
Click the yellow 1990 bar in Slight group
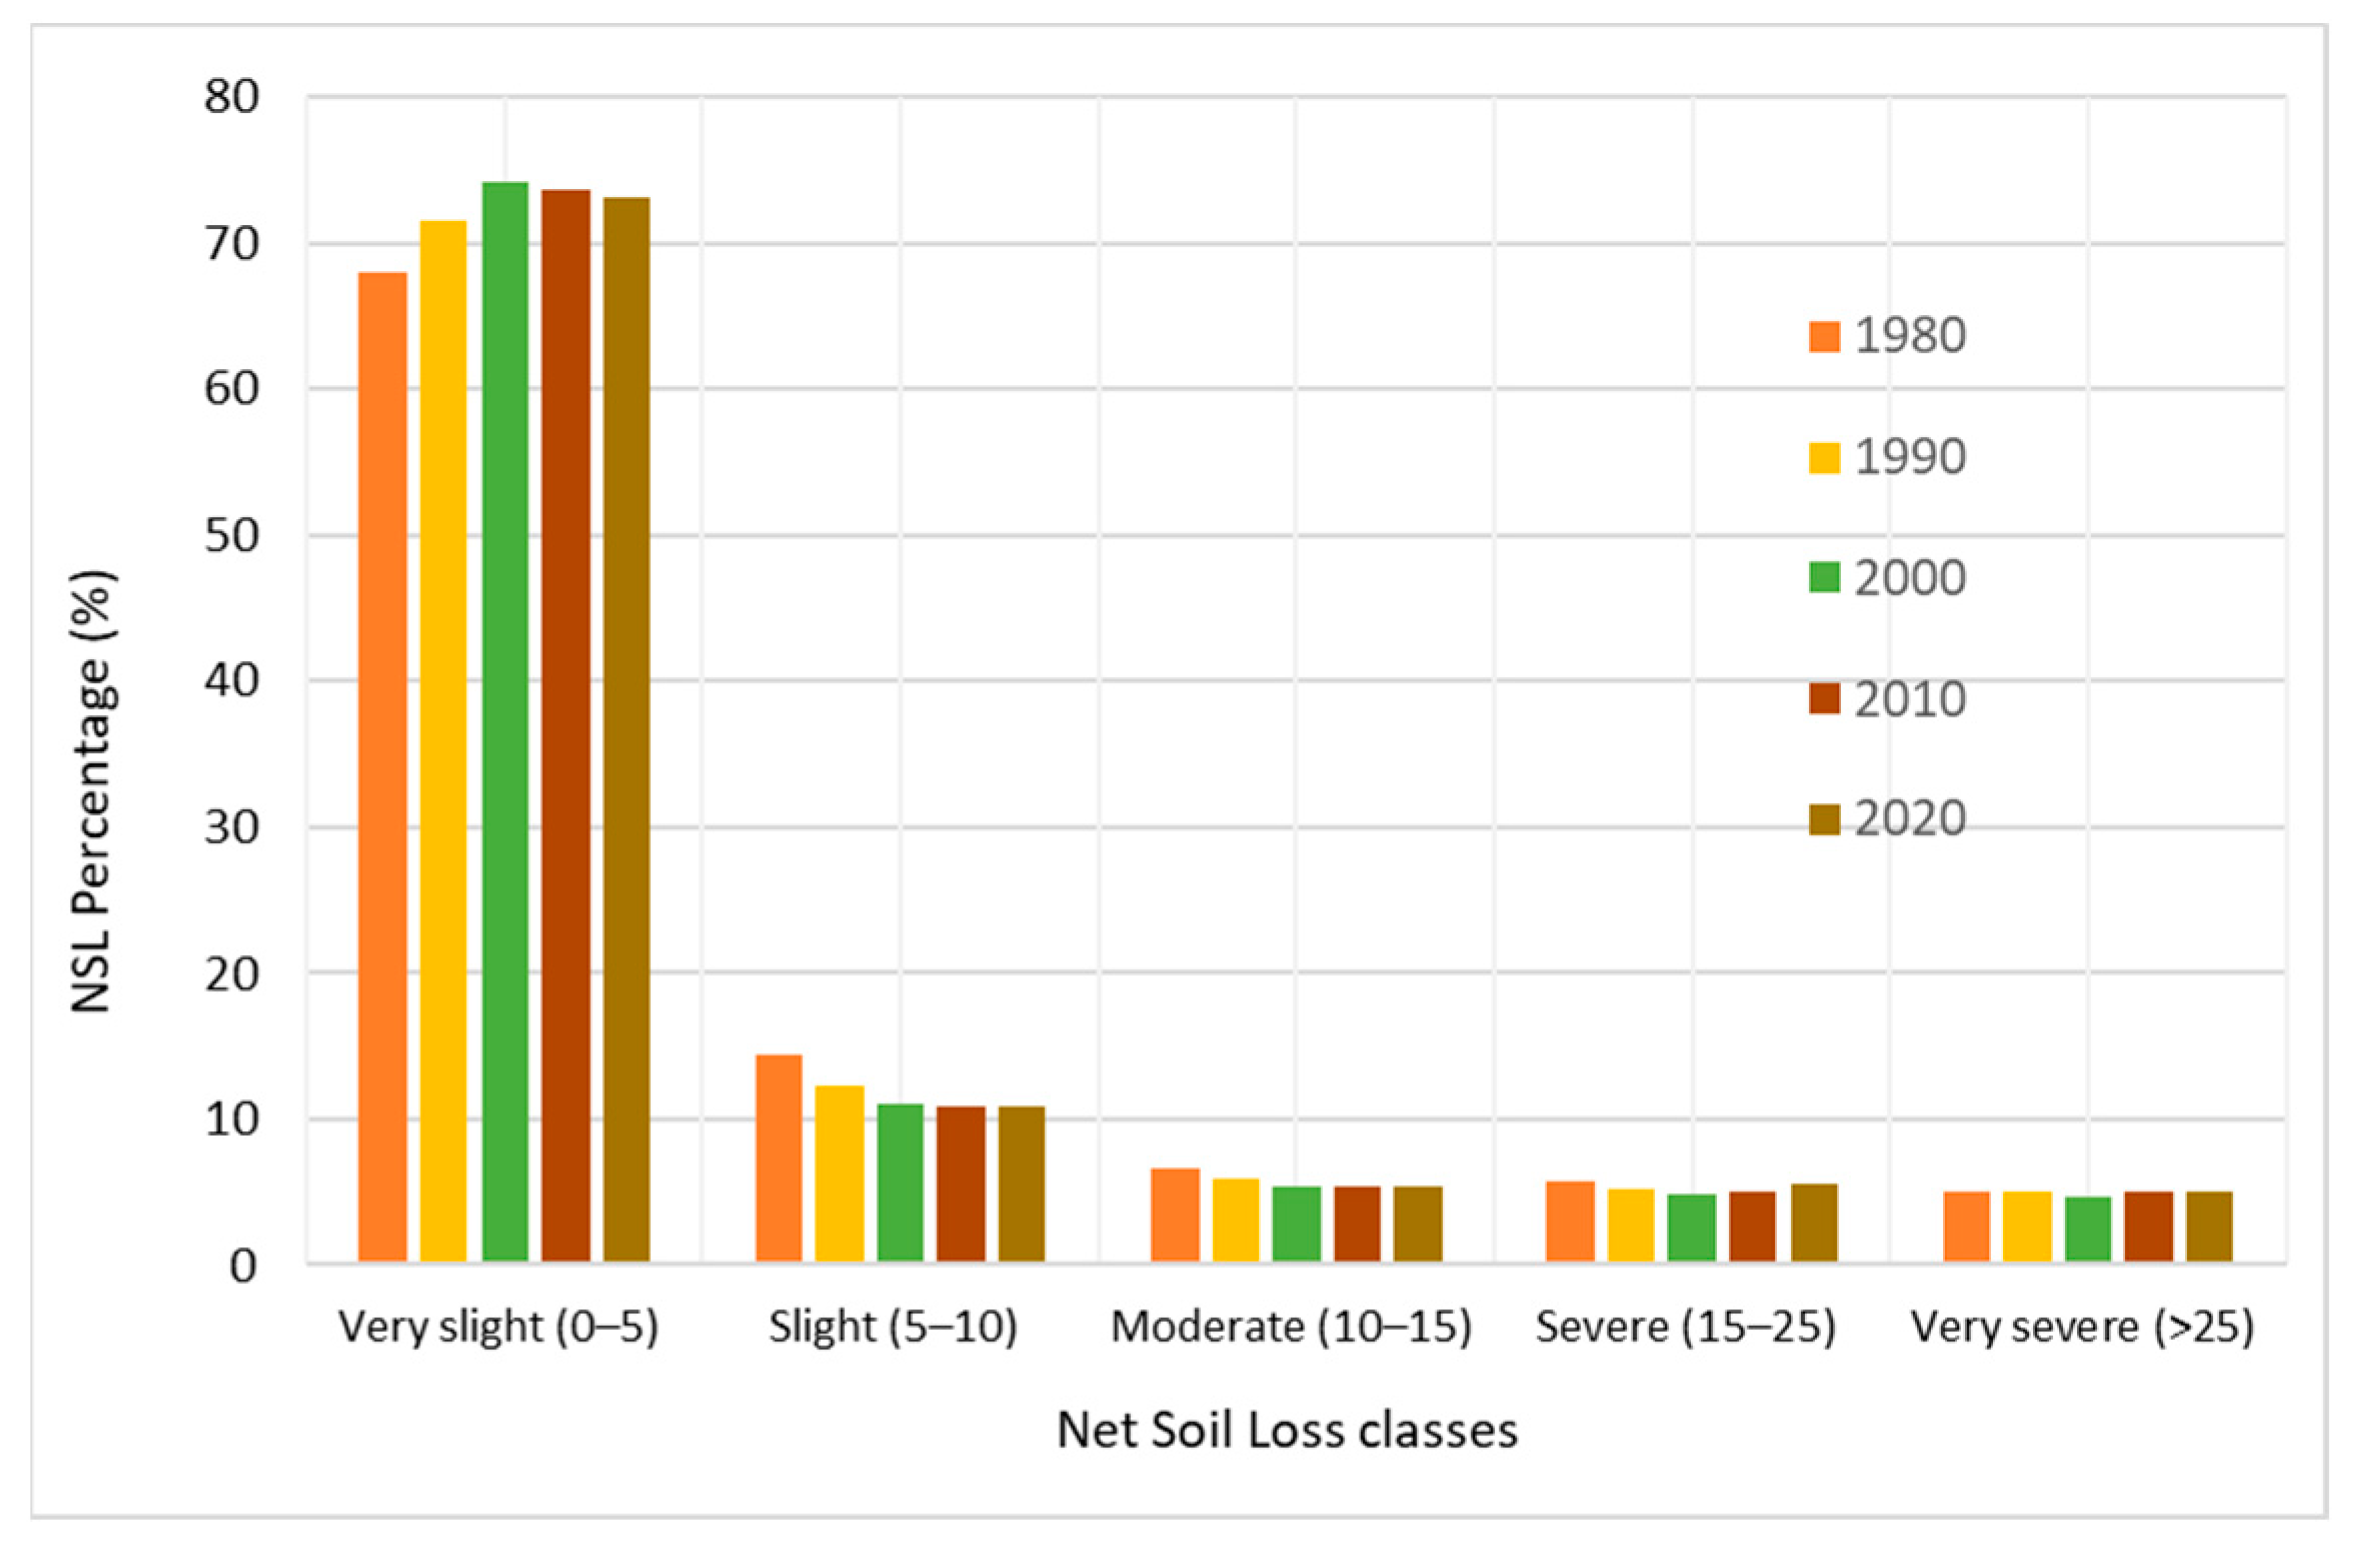[839, 1172]
